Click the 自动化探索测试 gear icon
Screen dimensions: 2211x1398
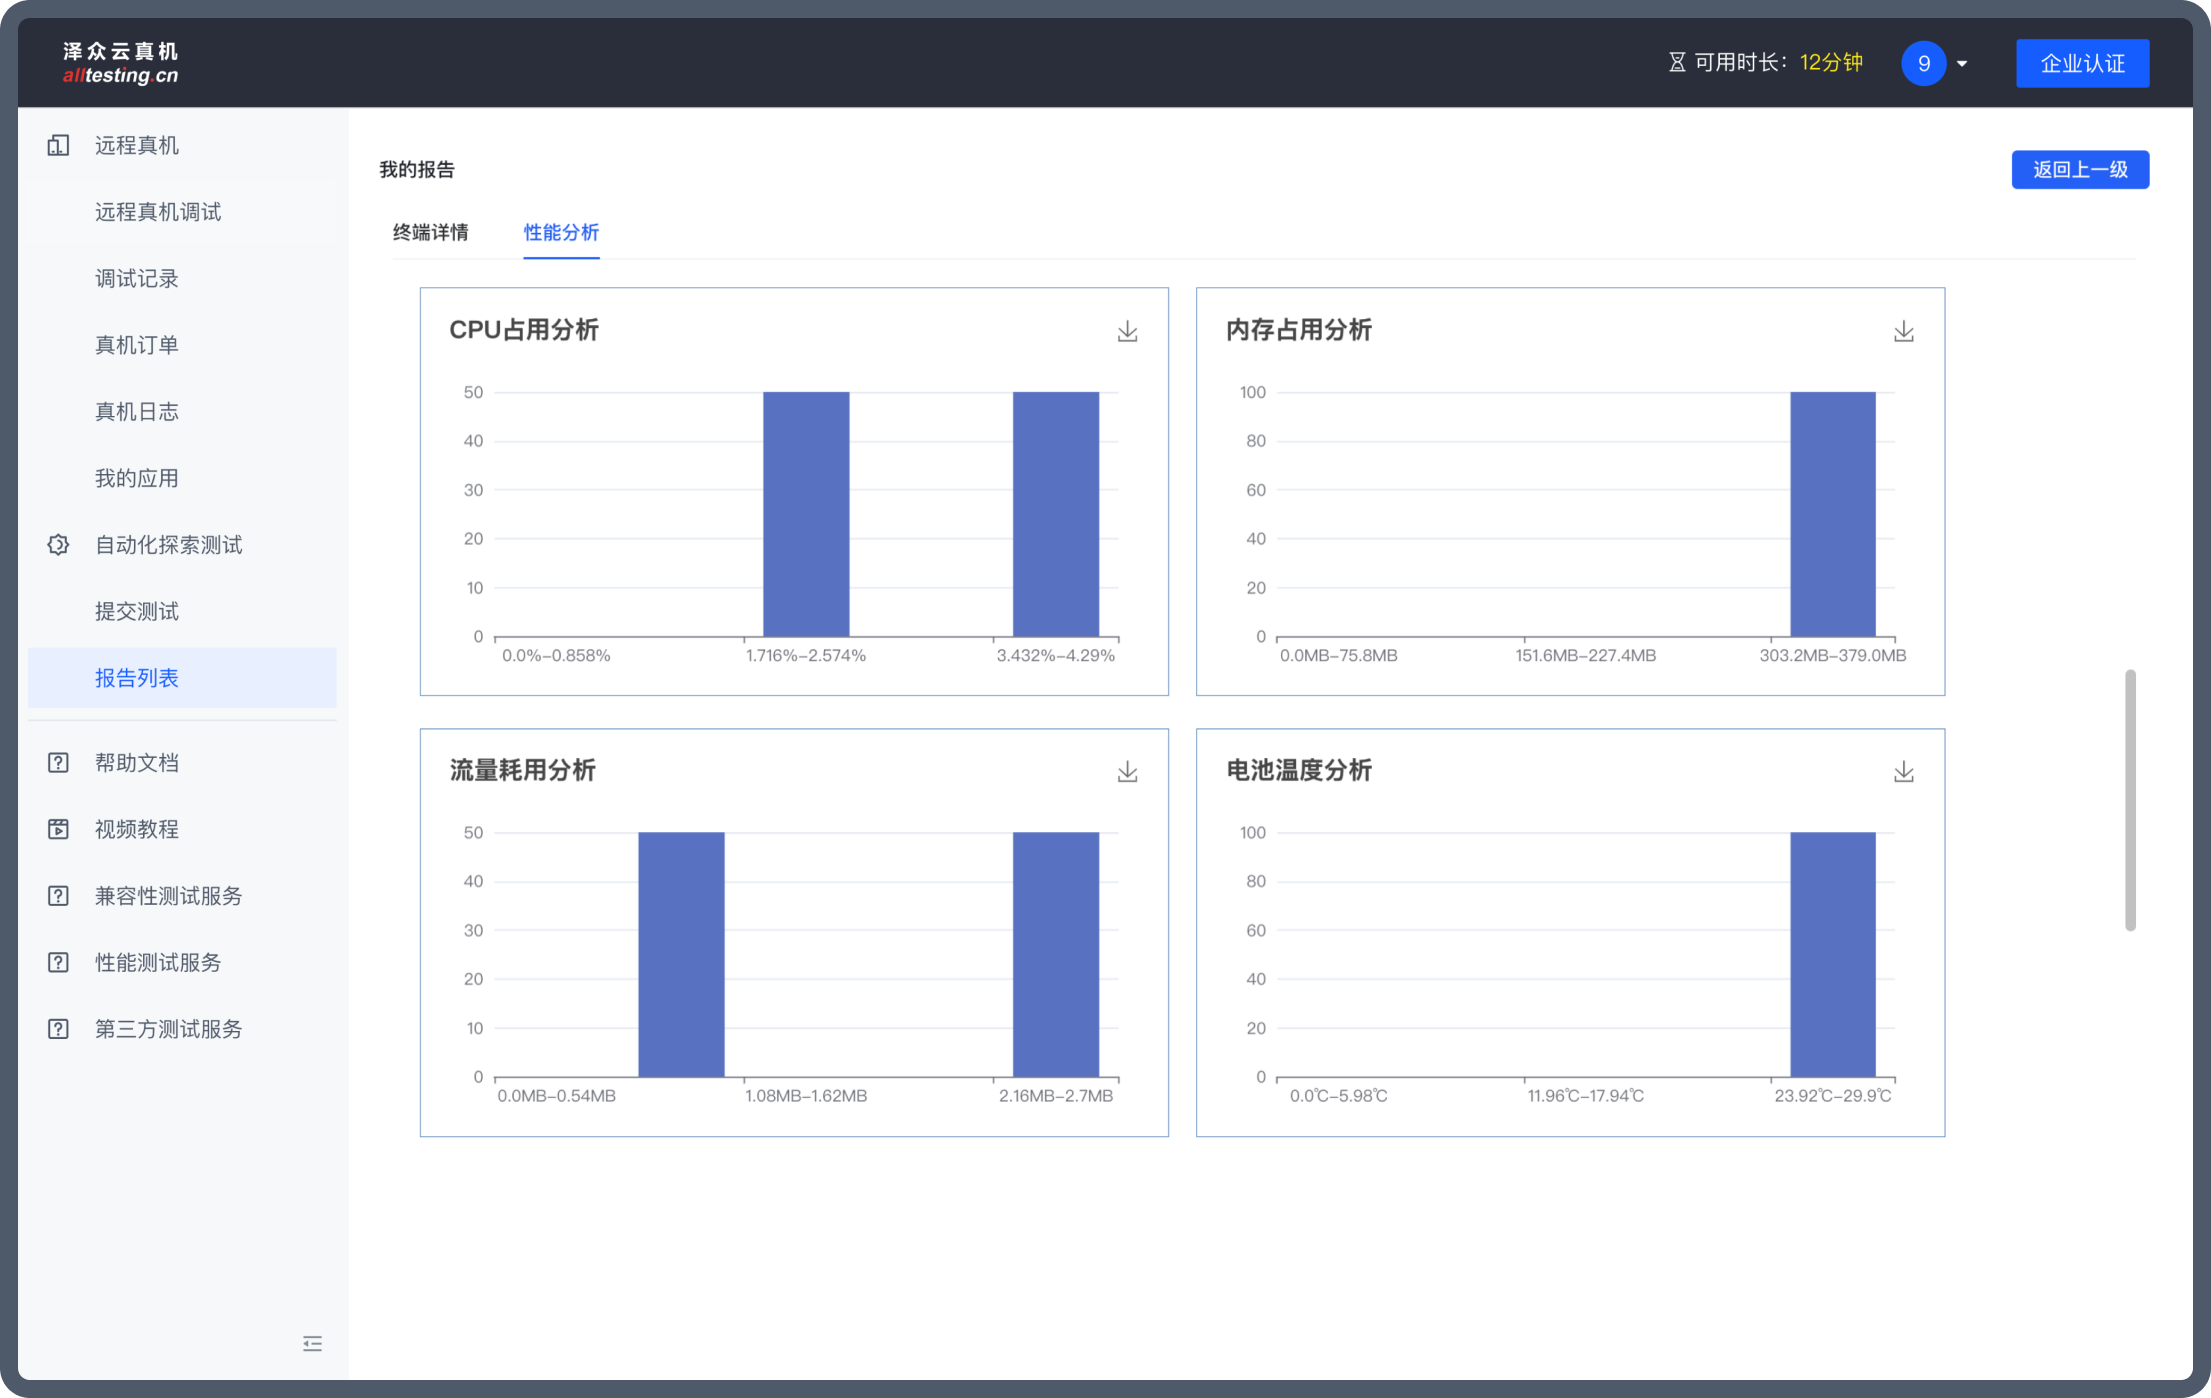58,545
